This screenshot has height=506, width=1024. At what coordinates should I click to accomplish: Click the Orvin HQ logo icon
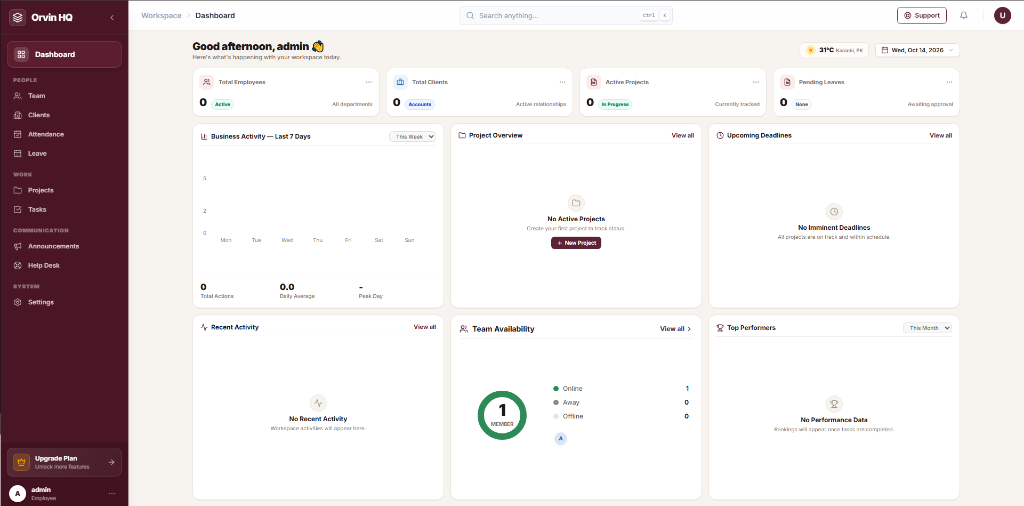18,17
